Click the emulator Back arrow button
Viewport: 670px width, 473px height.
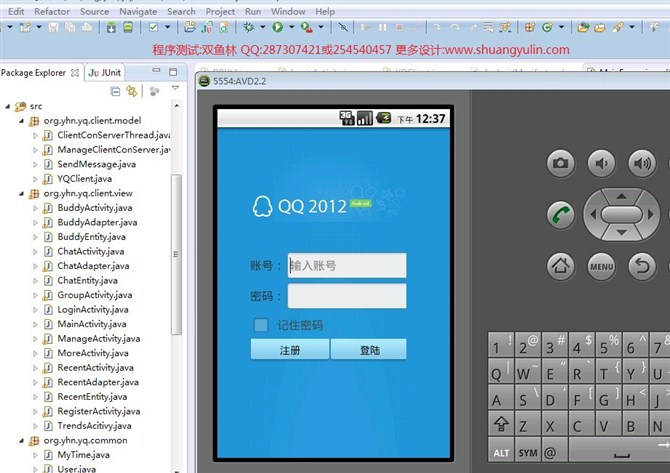point(642,266)
